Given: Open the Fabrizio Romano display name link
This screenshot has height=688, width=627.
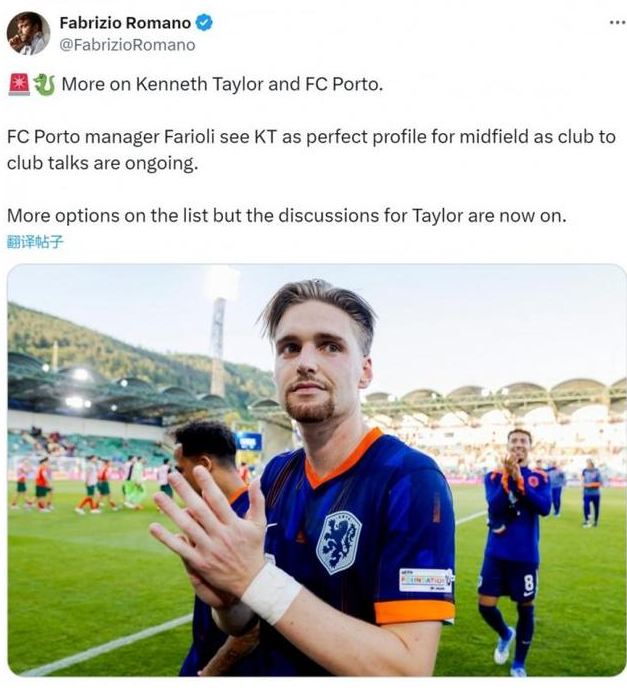Looking at the screenshot, I should (125, 23).
